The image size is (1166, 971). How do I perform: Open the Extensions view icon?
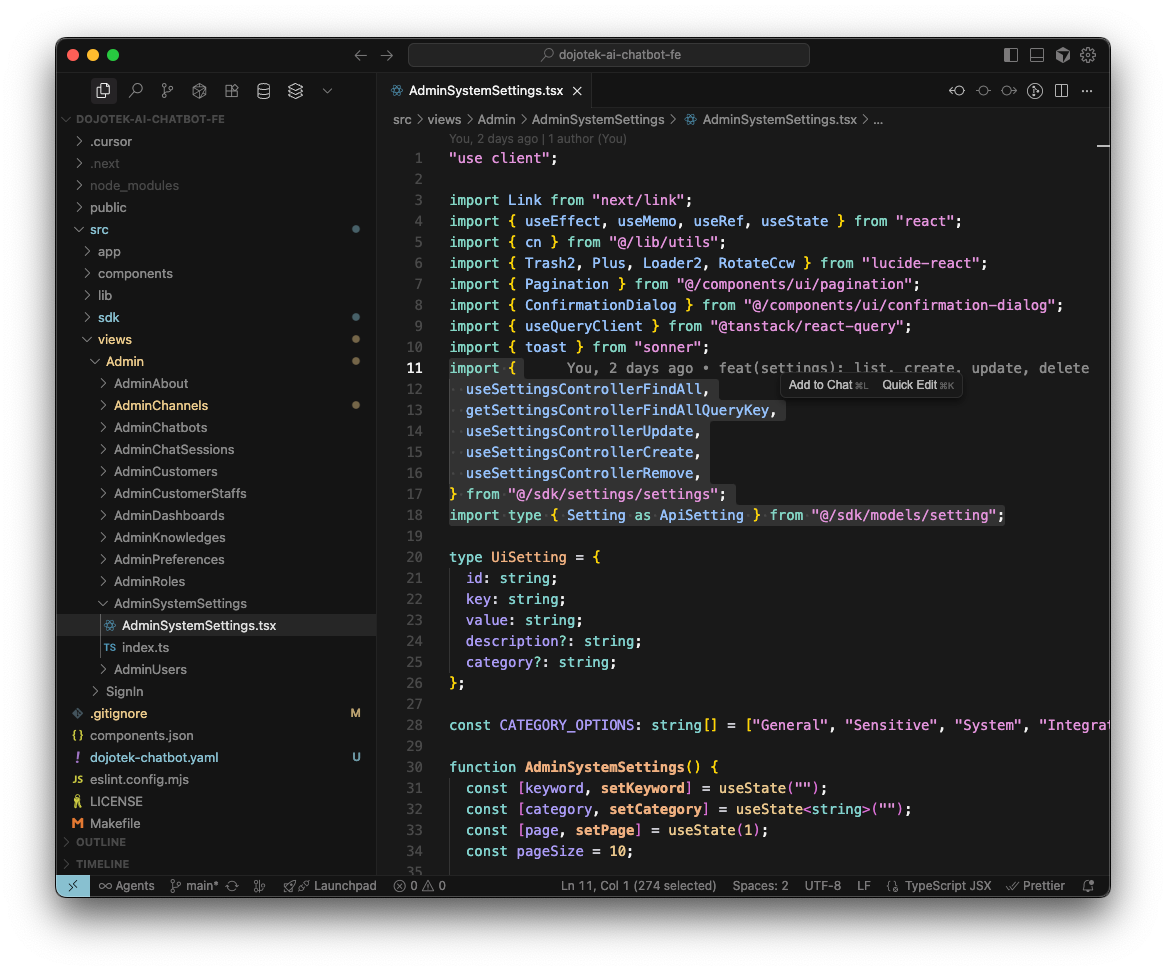point(231,91)
